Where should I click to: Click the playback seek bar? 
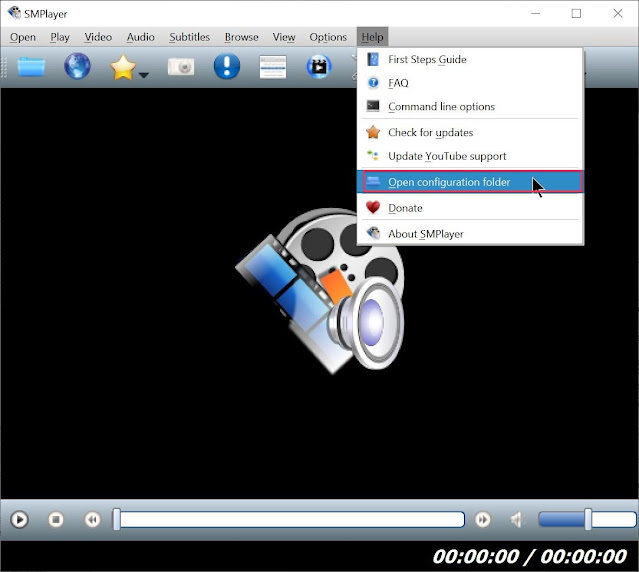point(289,519)
